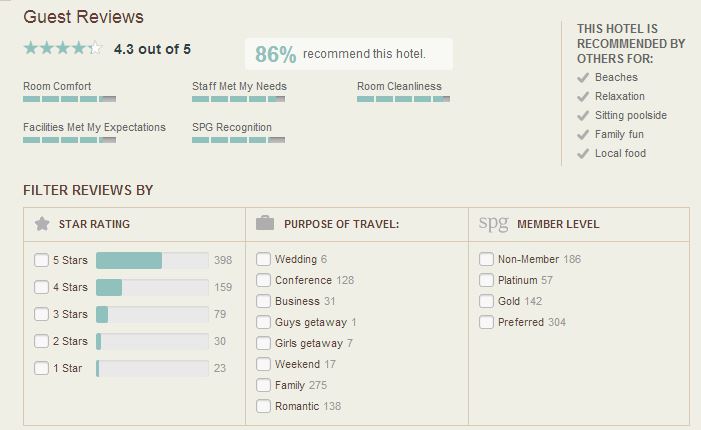
Task: Click the checkmark icon next to Beaches
Action: (x=583, y=78)
